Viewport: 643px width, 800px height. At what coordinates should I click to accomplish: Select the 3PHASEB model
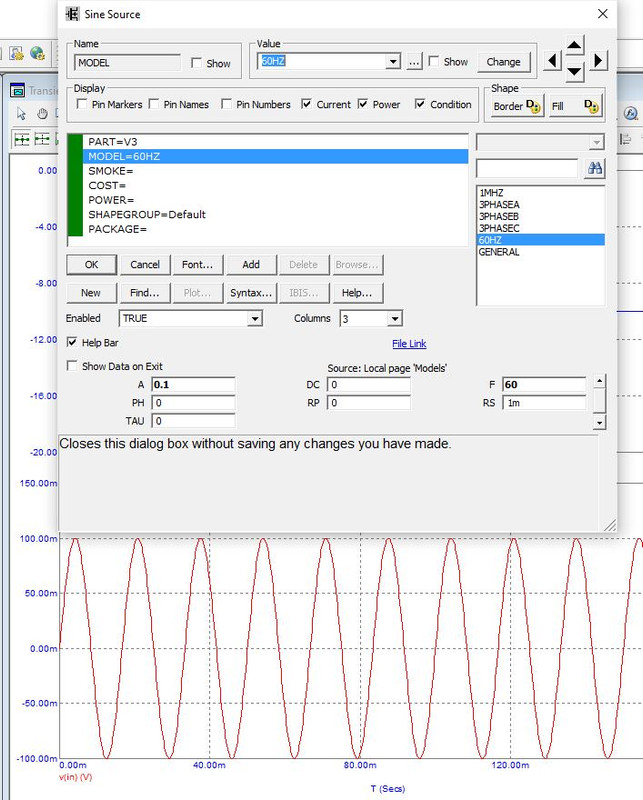540,216
